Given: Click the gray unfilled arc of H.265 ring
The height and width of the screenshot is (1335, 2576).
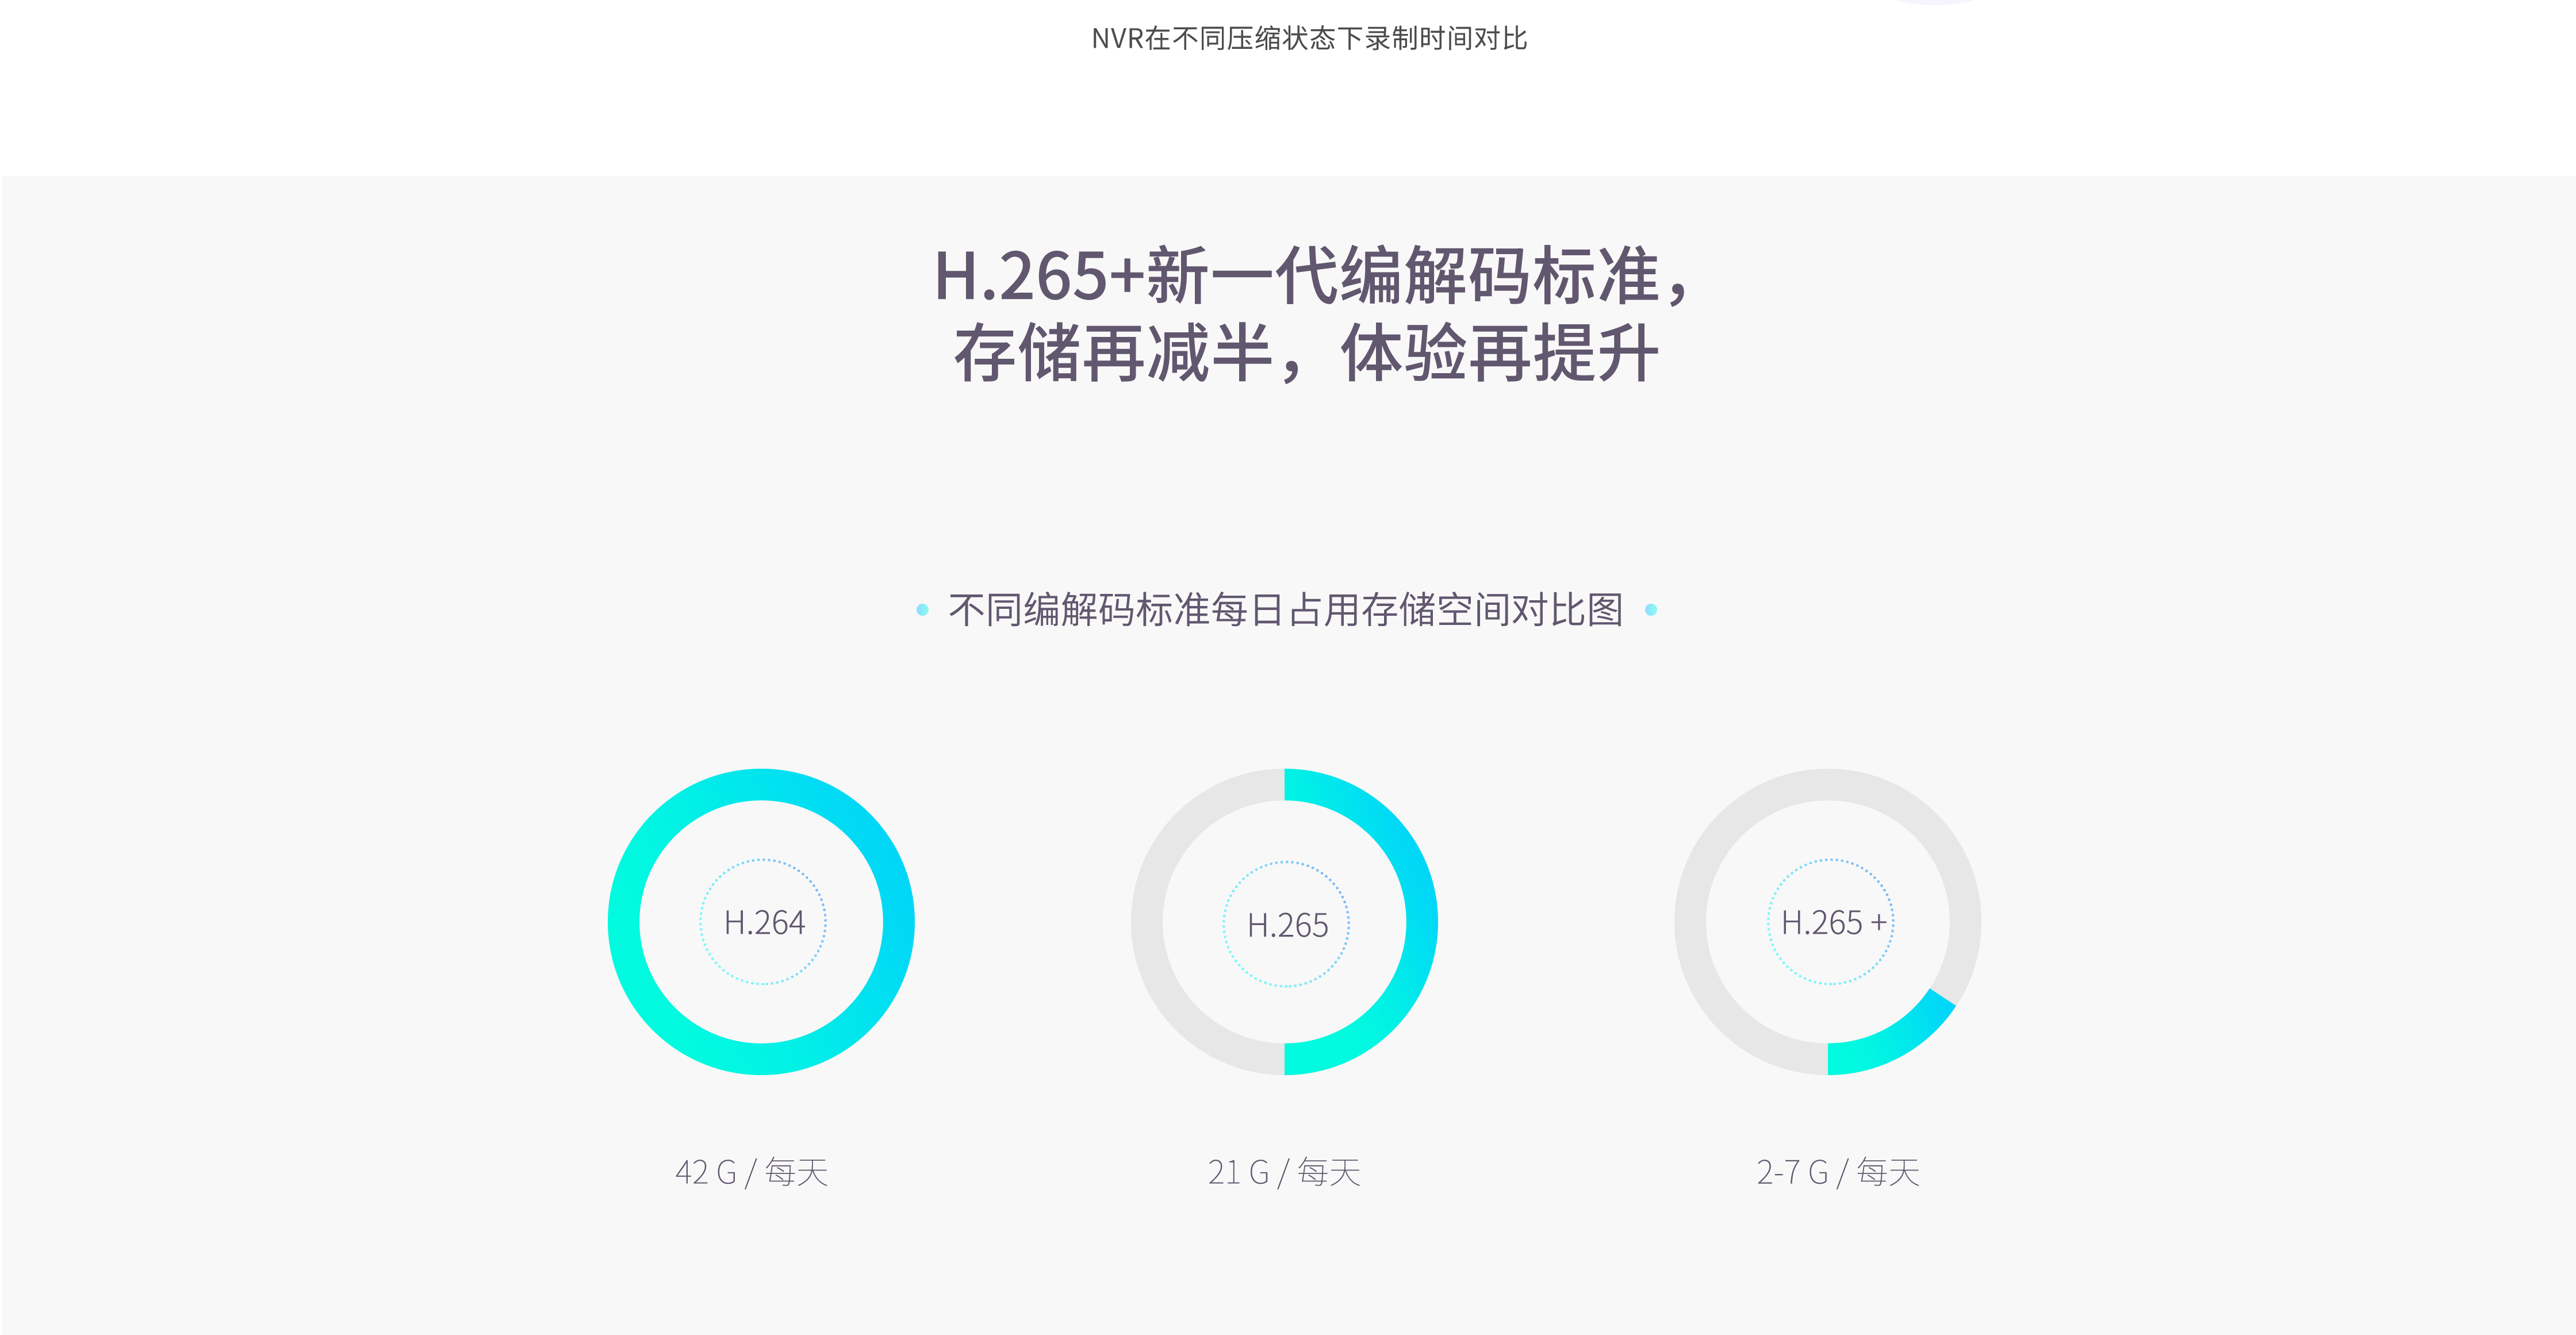Looking at the screenshot, I should click(x=1147, y=922).
